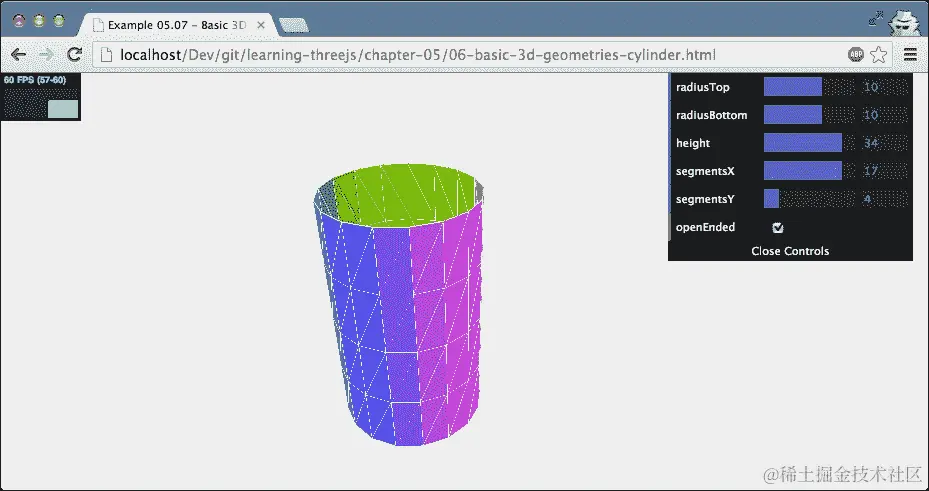The image size is (929, 491).
Task: Click the segmentsY slider bar
Action: (x=809, y=199)
